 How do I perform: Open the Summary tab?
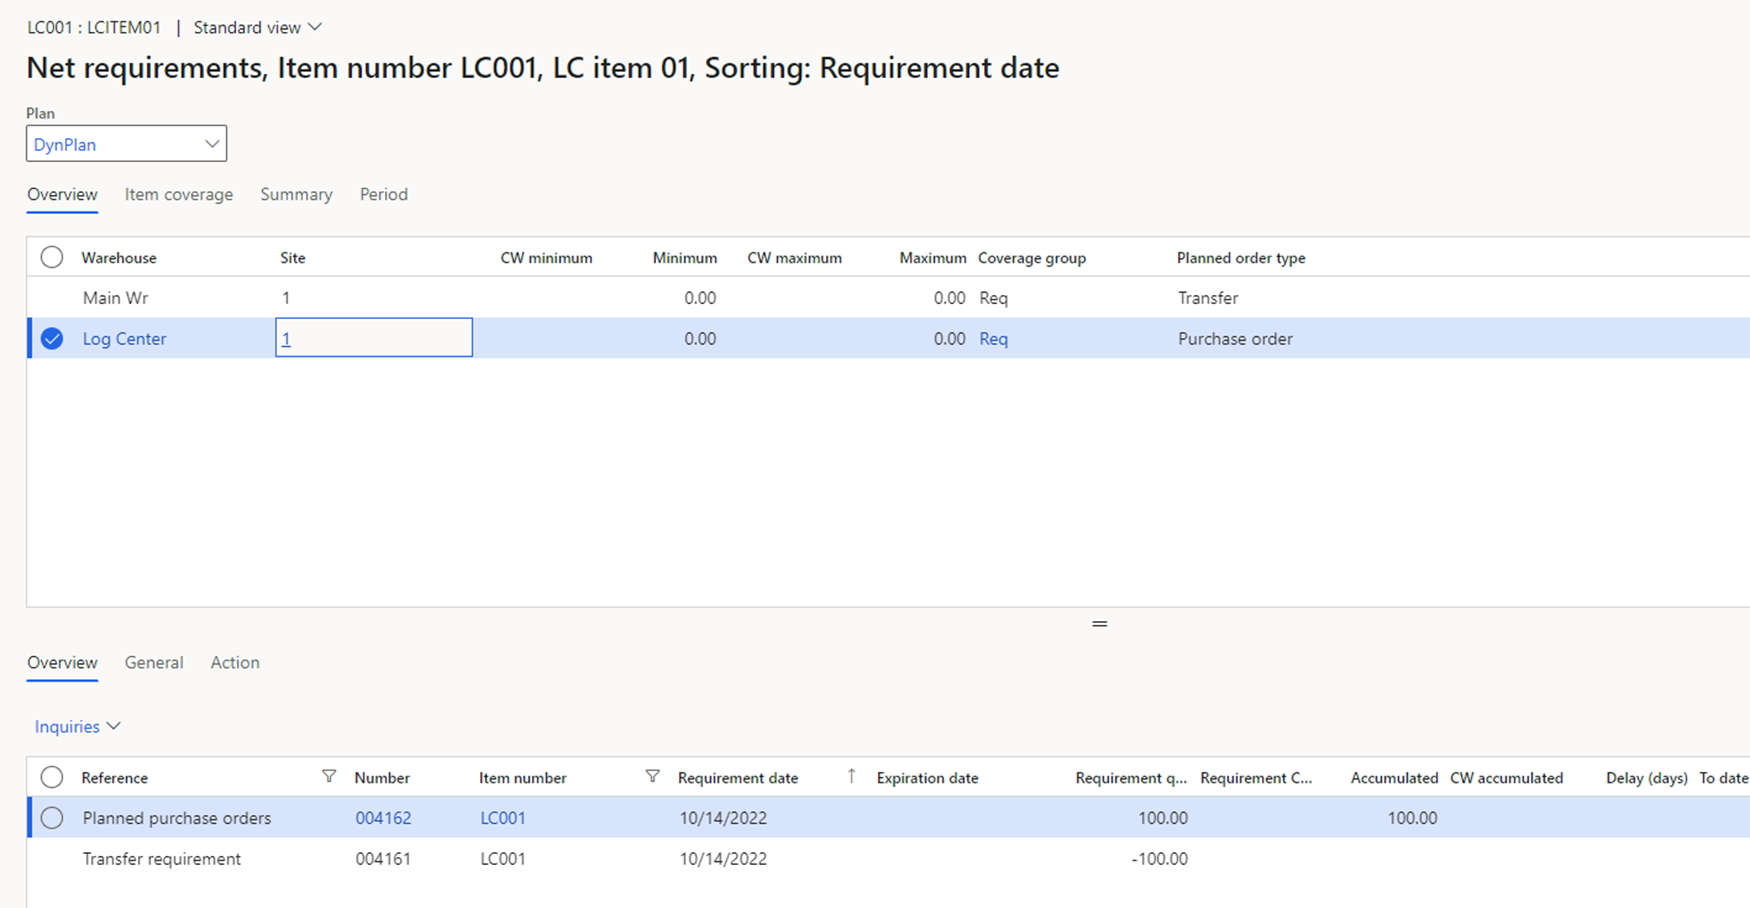(296, 194)
